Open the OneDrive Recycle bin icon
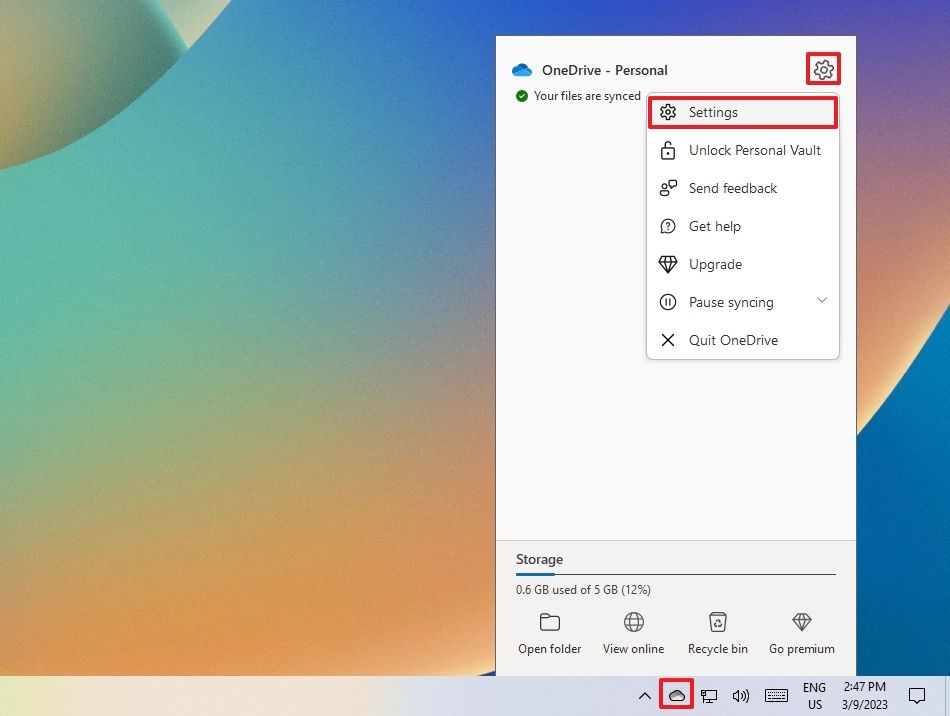This screenshot has height=716, width=950. (x=717, y=621)
